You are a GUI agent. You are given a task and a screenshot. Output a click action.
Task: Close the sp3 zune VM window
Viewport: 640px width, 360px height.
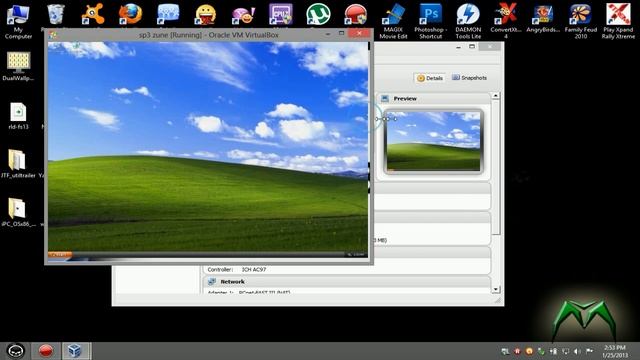point(359,33)
